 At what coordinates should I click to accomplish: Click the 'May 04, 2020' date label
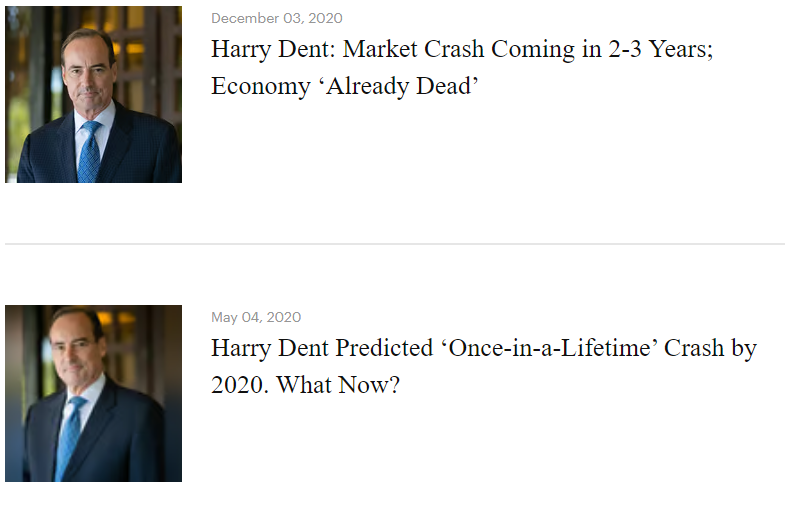point(256,317)
